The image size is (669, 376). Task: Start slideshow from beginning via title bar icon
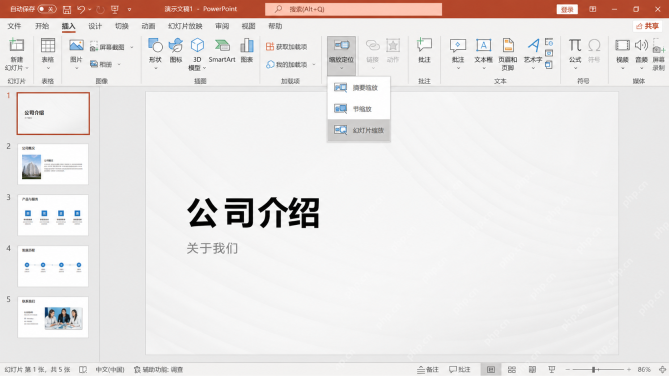114,9
